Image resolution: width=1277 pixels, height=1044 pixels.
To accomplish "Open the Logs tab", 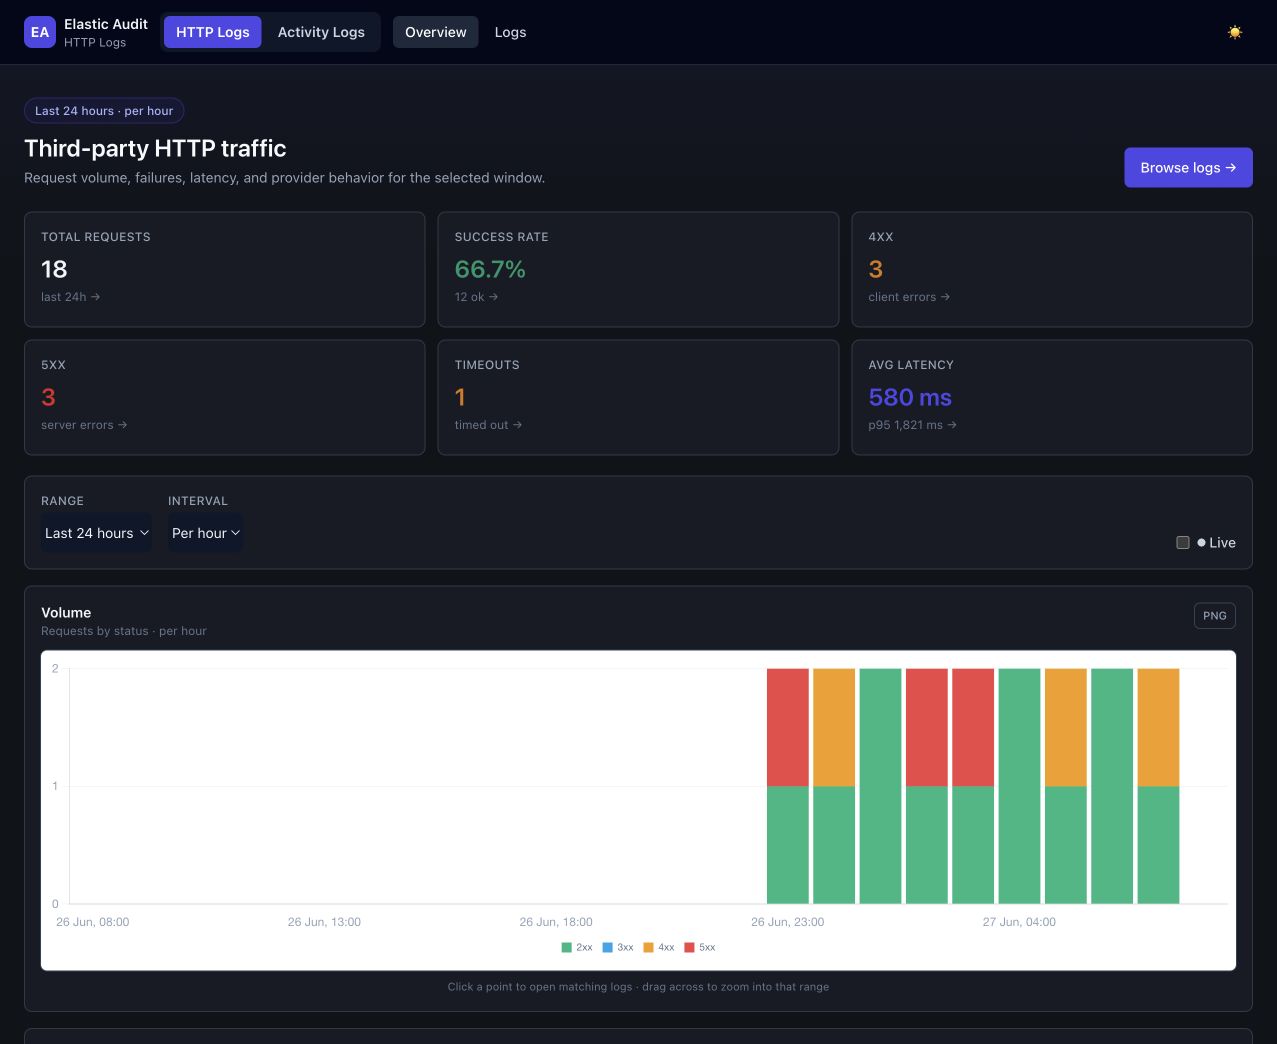I will 510,32.
